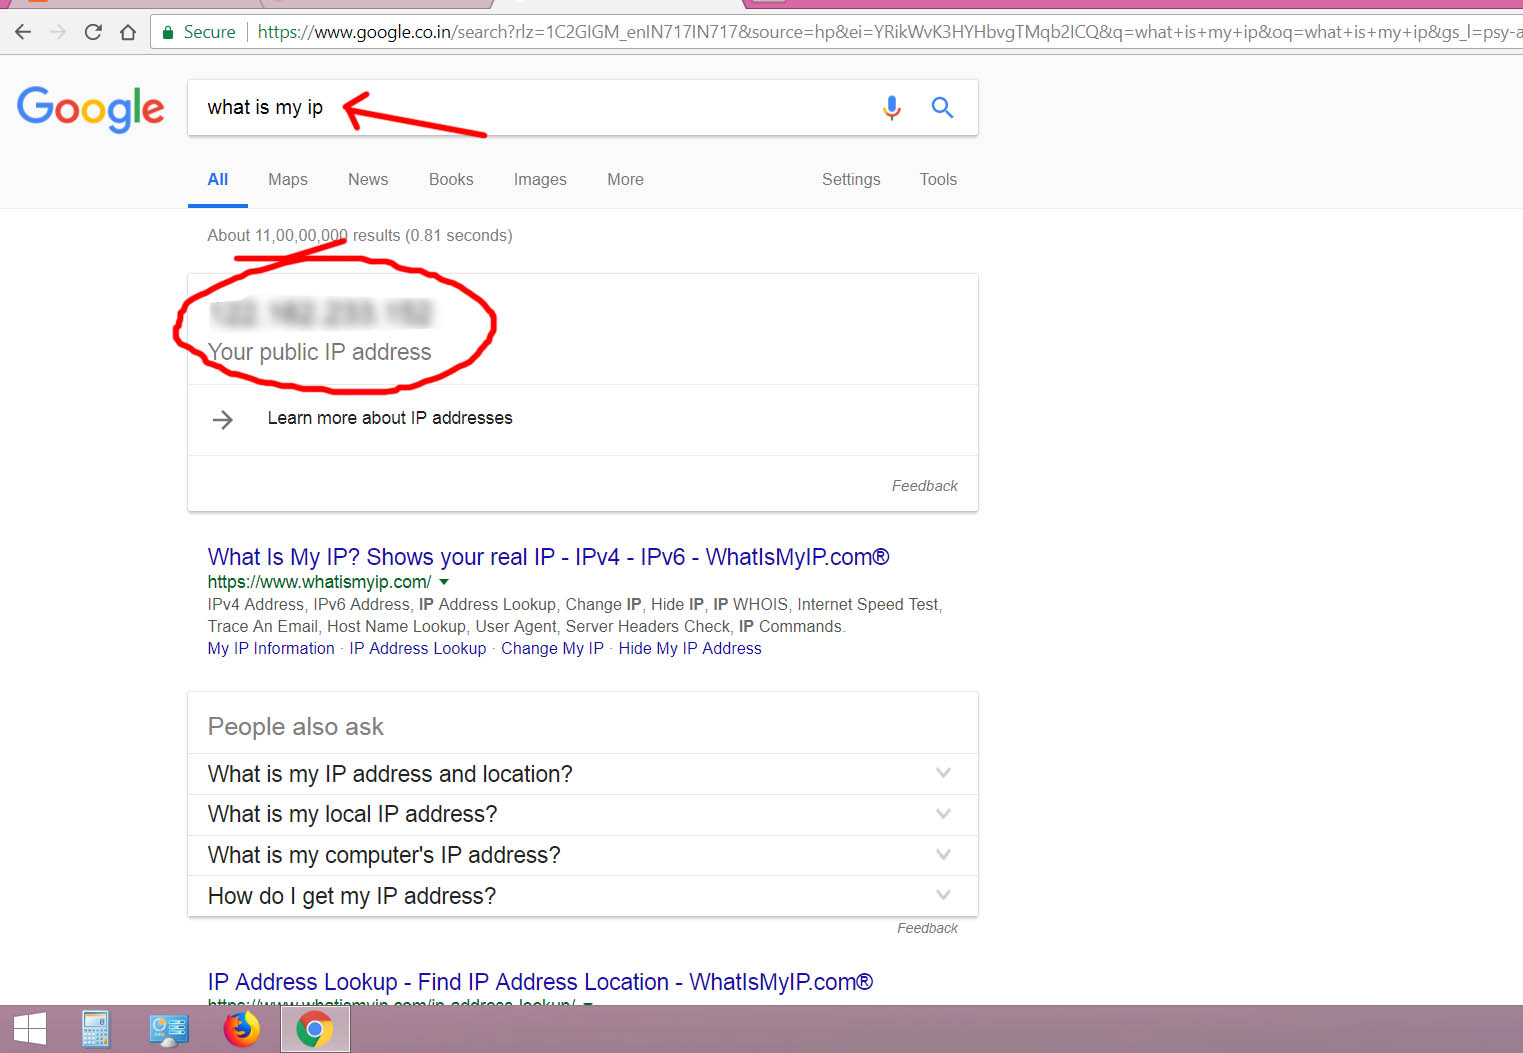
Task: Start voice search with microphone icon
Action: point(892,107)
